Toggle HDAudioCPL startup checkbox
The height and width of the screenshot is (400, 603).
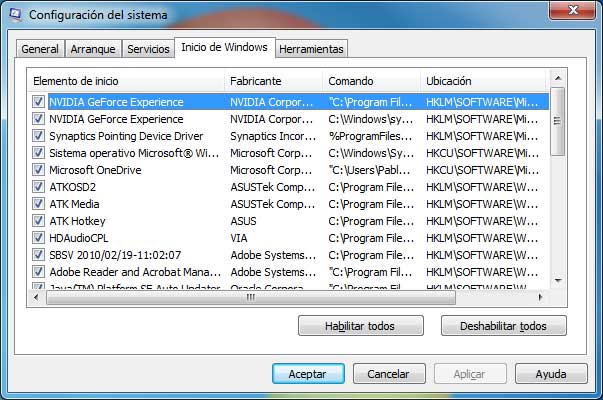point(38,238)
